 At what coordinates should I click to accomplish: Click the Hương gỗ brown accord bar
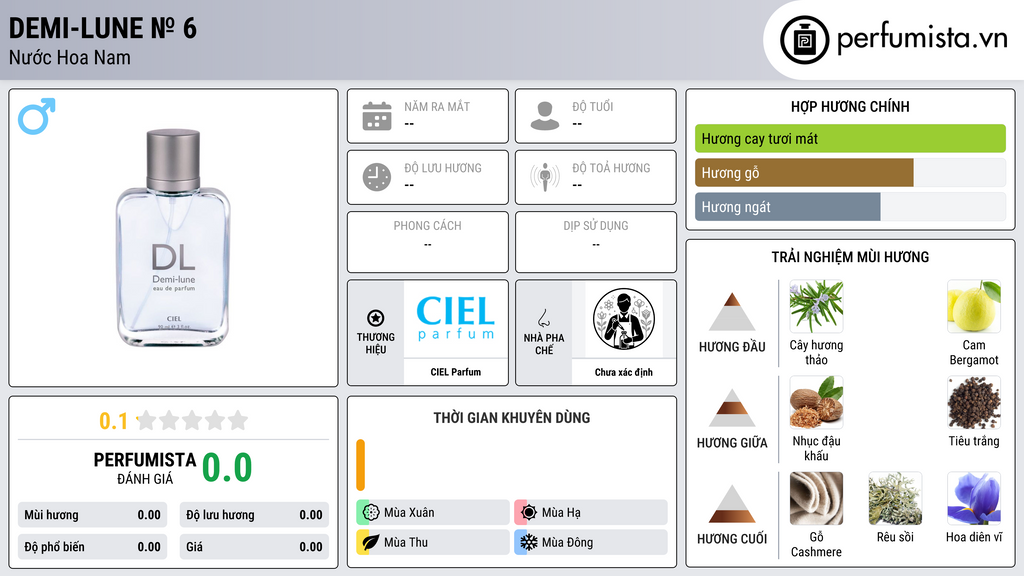[804, 172]
